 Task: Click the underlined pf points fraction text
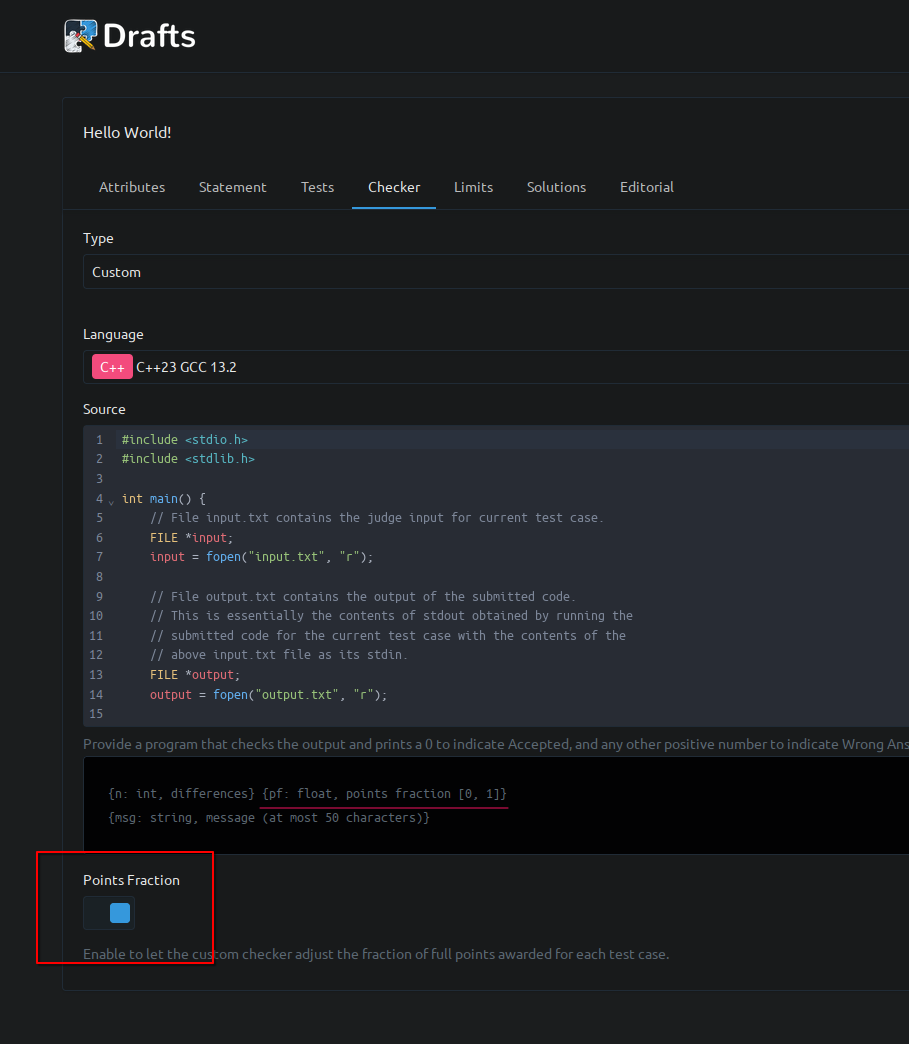pos(383,794)
